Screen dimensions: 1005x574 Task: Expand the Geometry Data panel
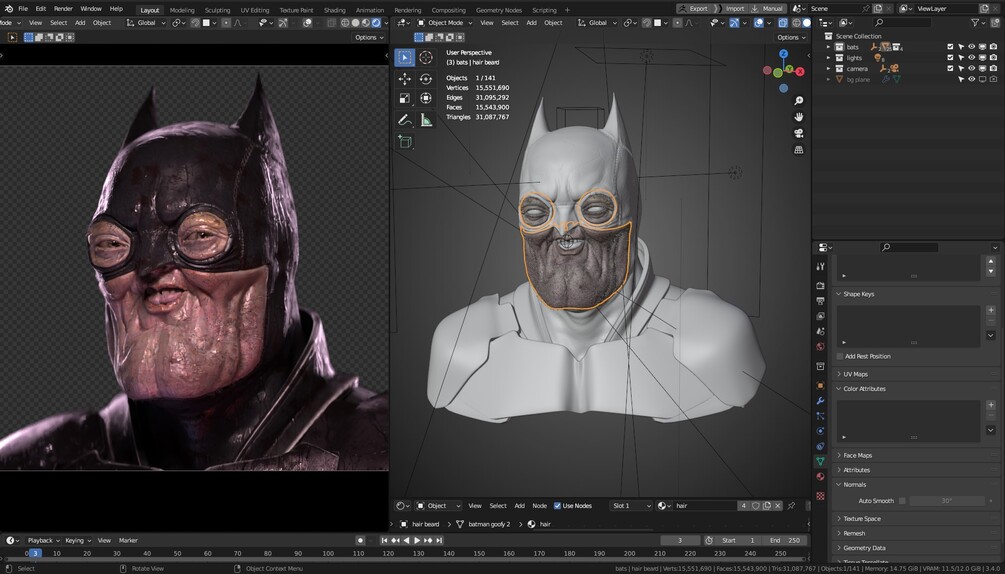864,548
